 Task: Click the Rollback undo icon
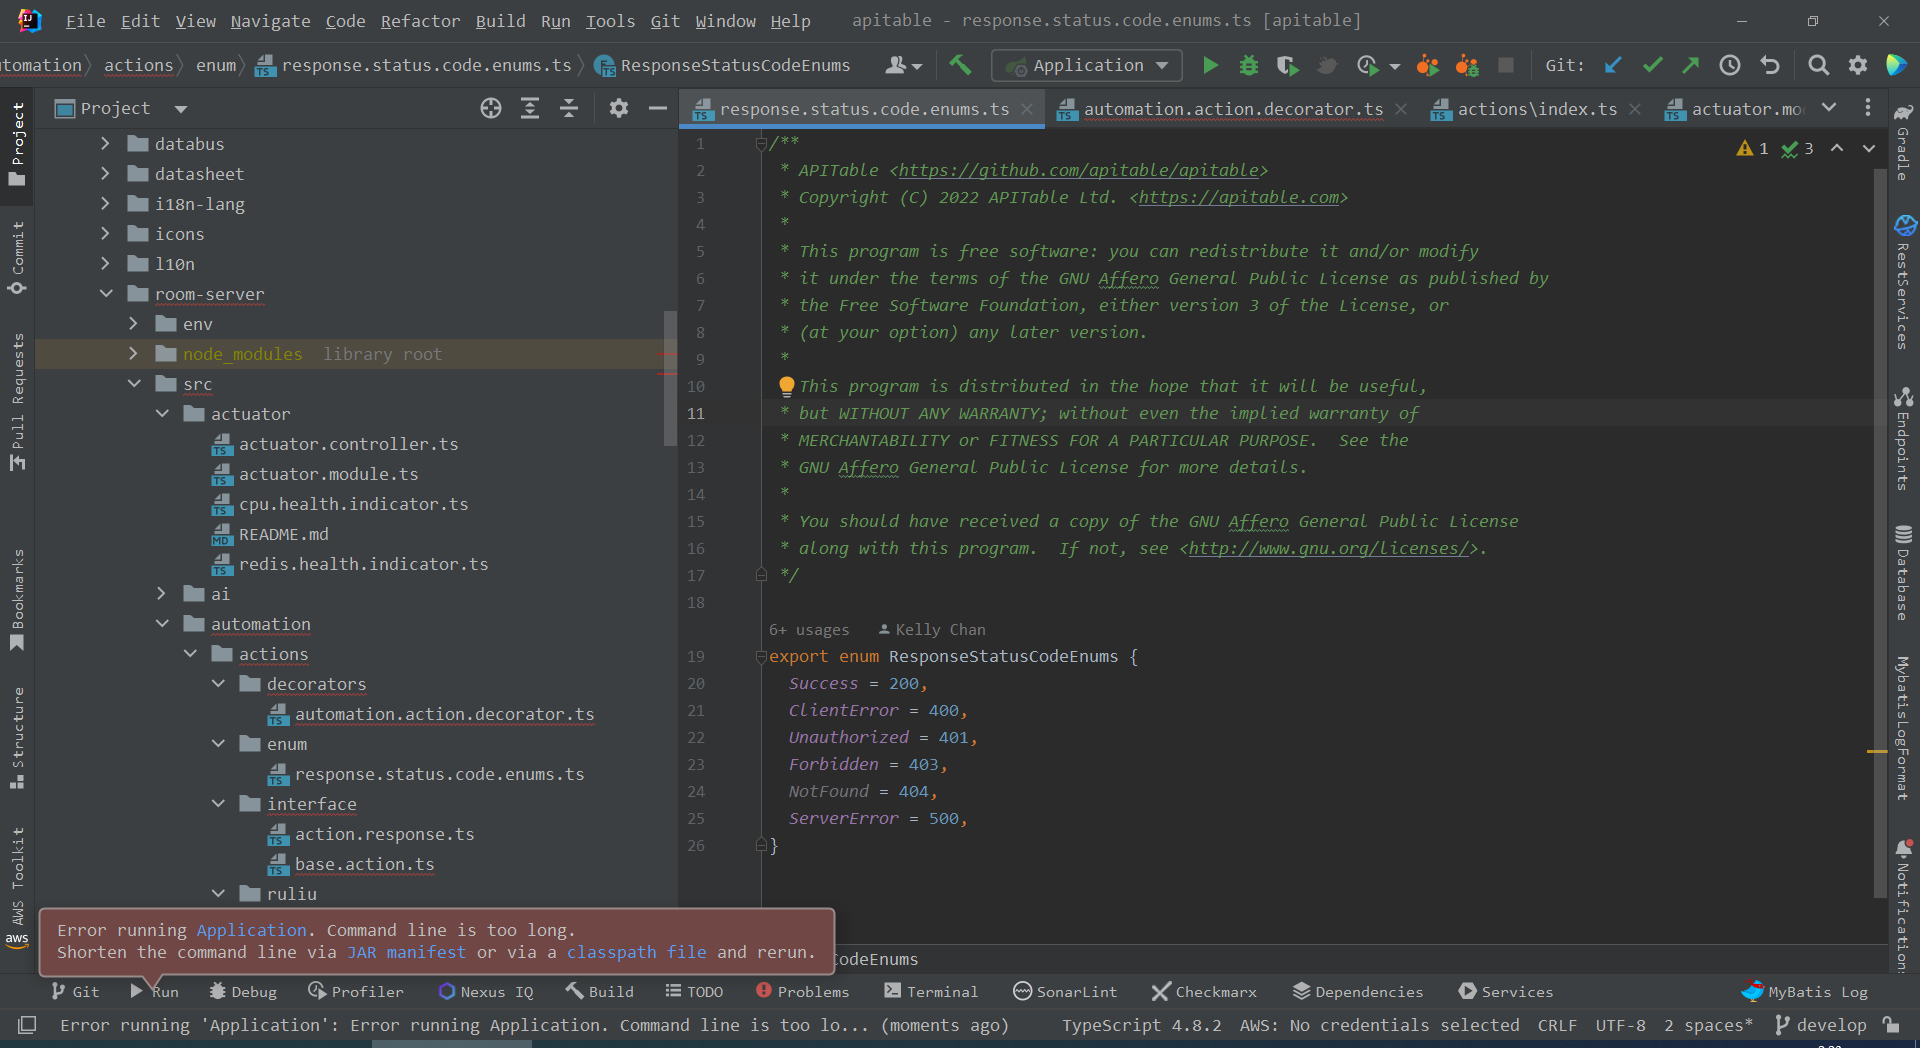click(x=1769, y=66)
